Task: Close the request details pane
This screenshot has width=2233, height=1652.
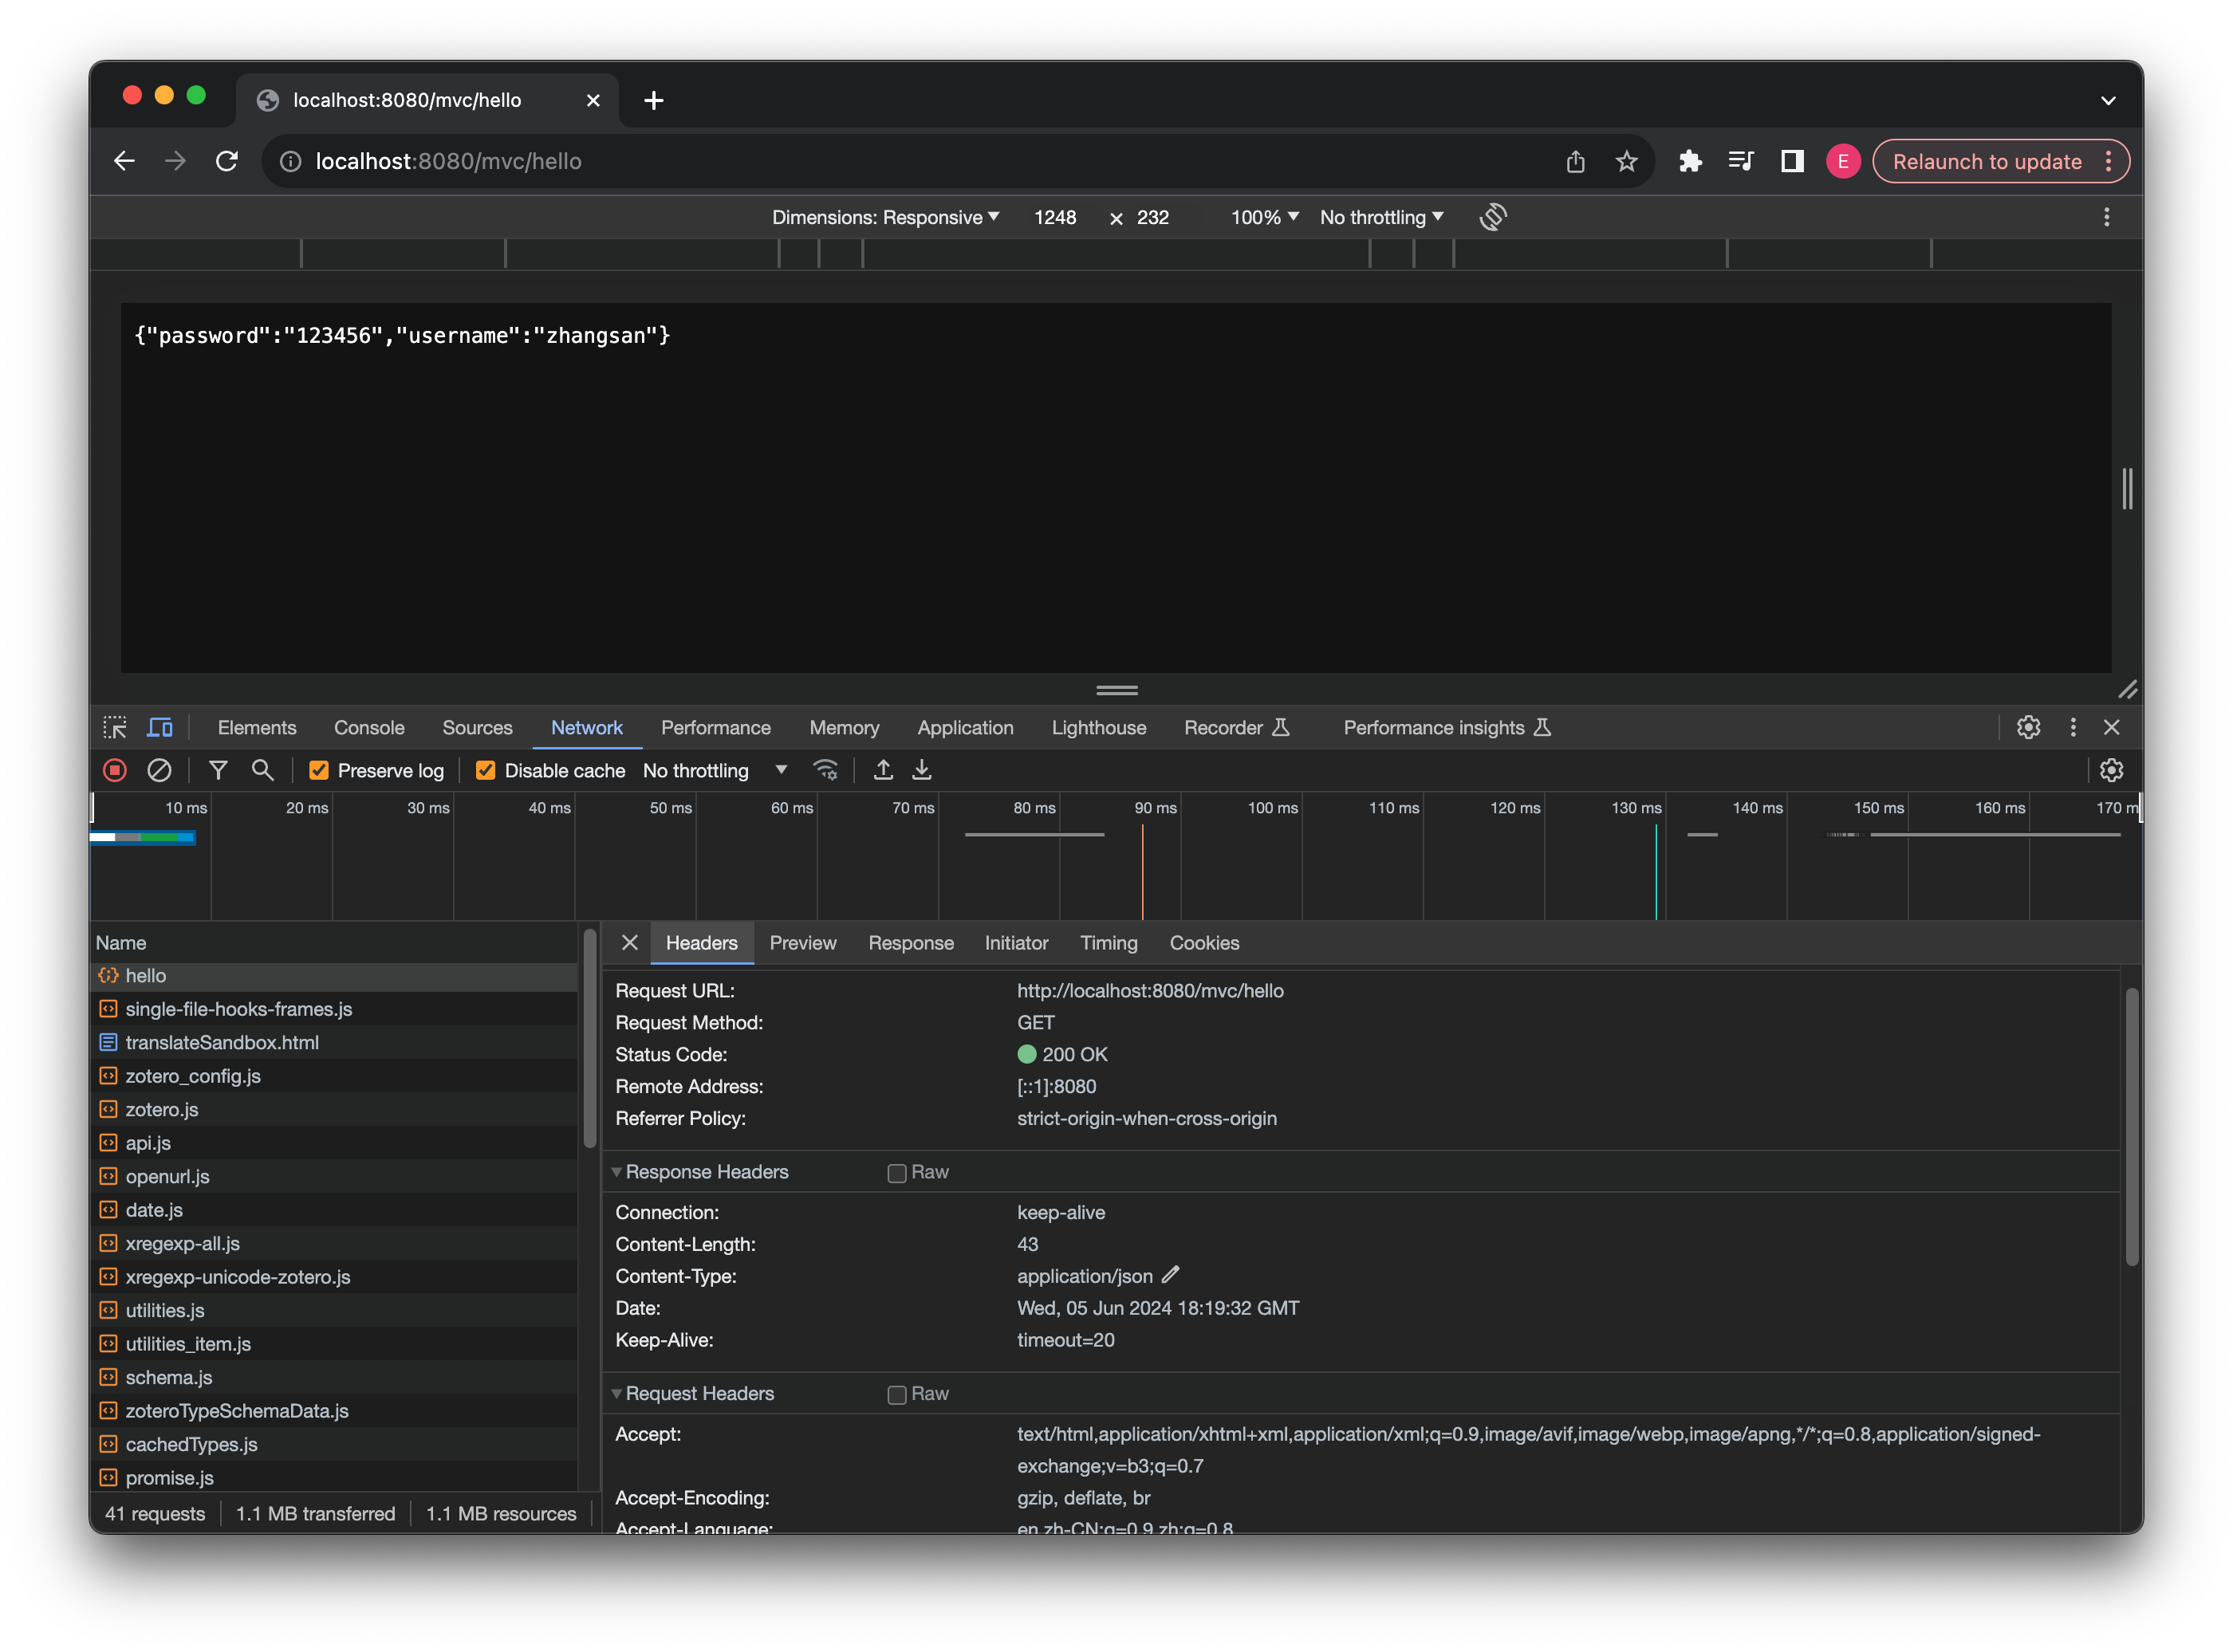Action: click(x=629, y=942)
